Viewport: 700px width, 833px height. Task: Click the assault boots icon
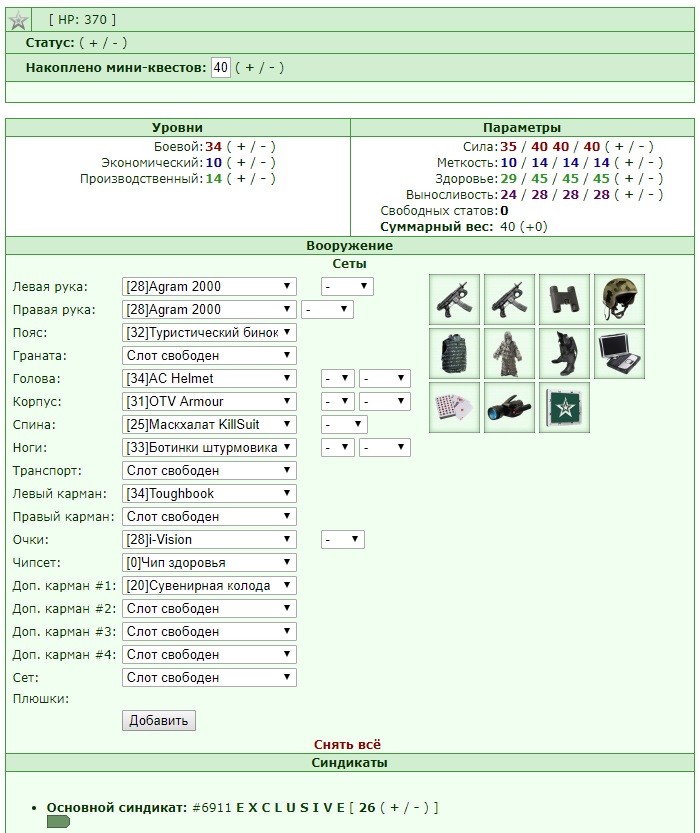564,353
